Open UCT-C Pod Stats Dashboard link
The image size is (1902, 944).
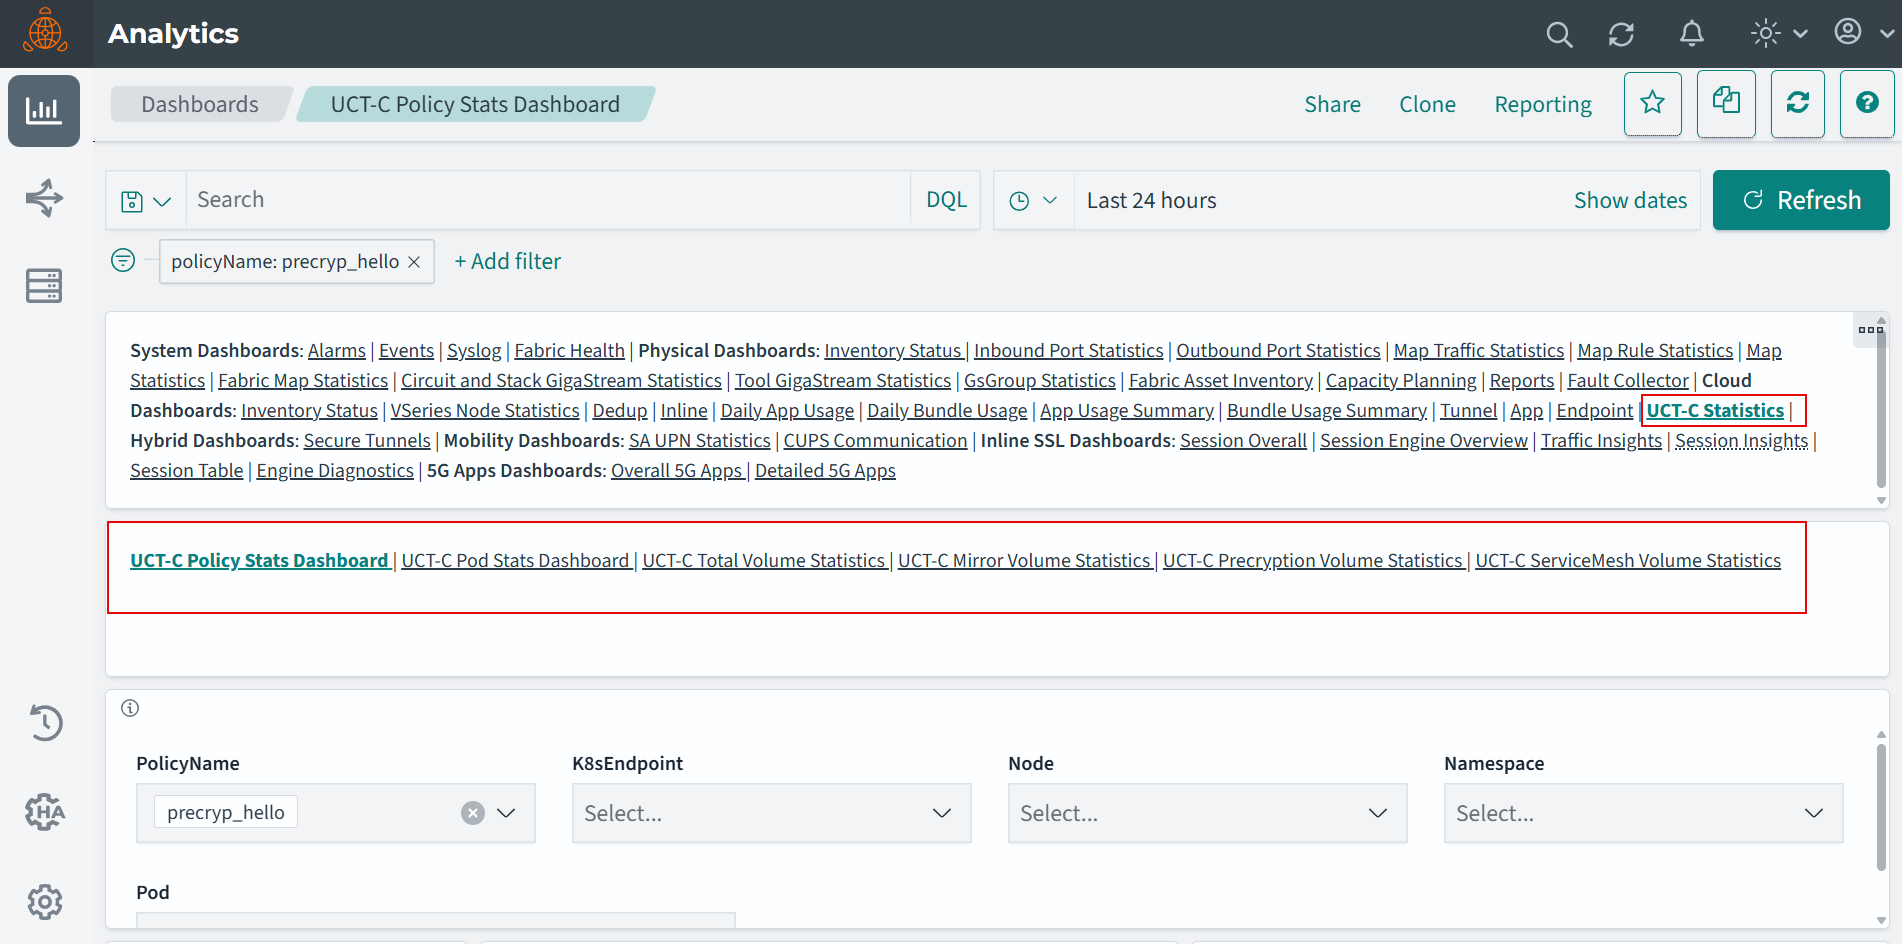coord(515,561)
